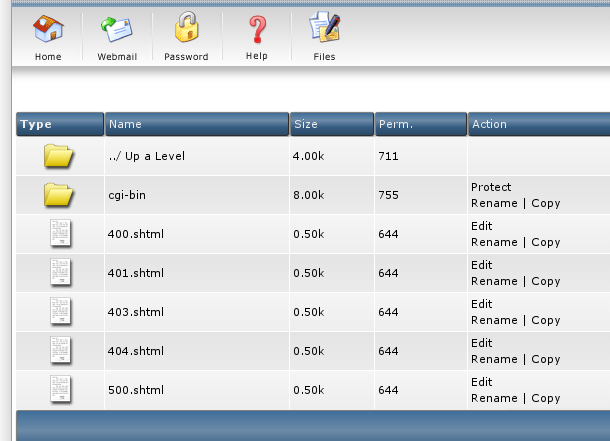Go to ../ Up a Level
This screenshot has height=441, width=610.
[x=147, y=156]
